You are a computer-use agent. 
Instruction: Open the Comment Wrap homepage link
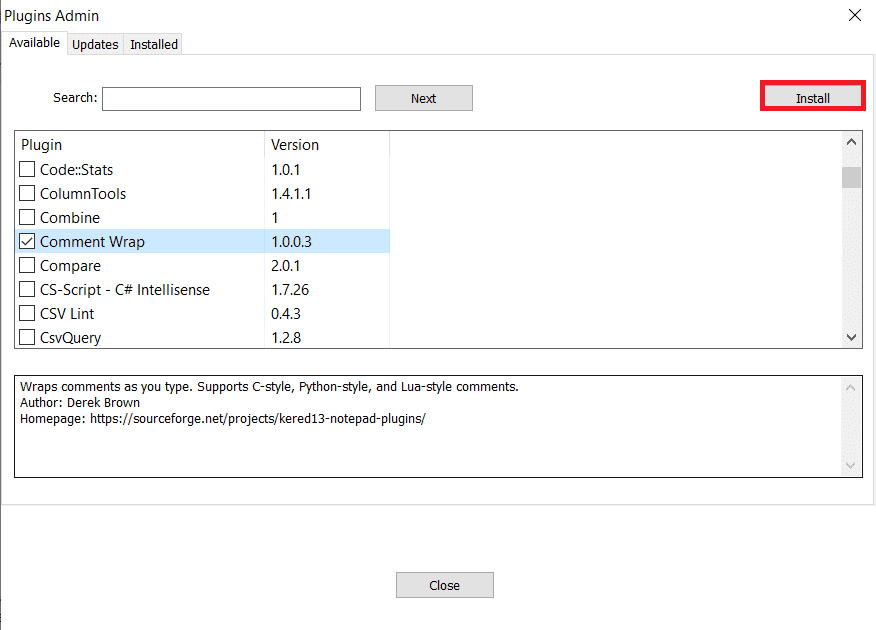(x=262, y=418)
